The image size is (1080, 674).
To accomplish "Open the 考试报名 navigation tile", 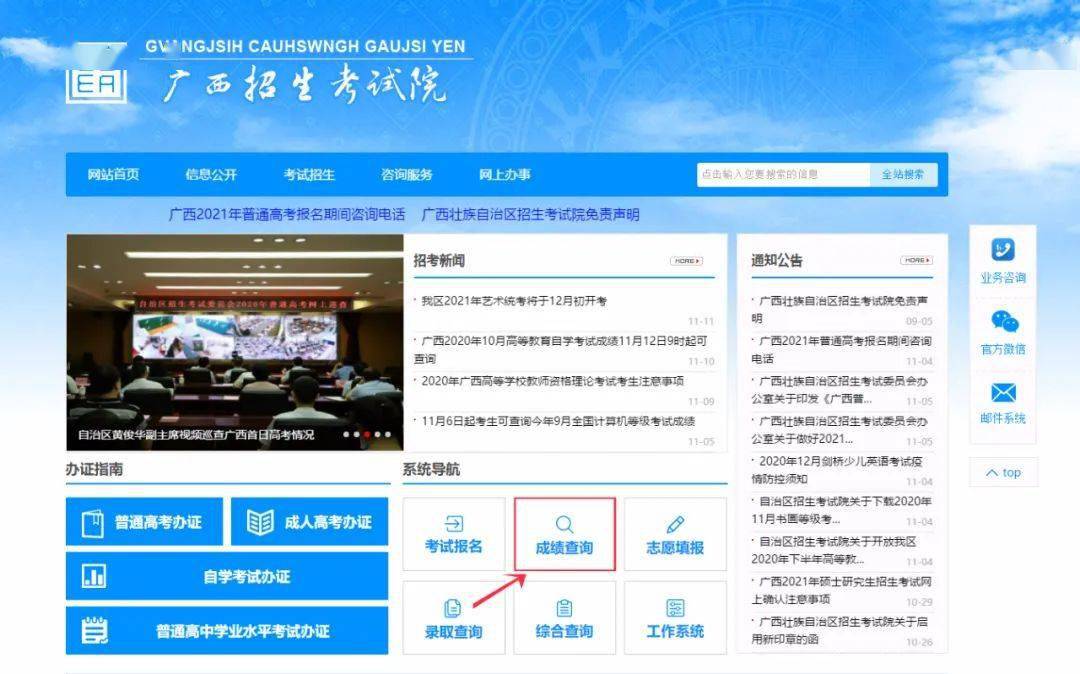I will [x=453, y=535].
